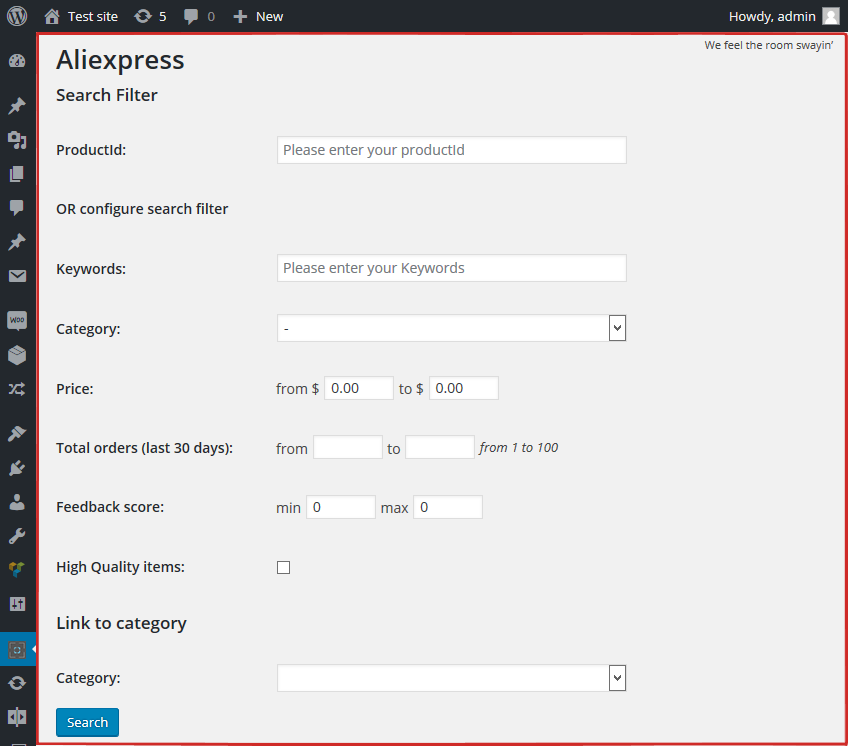The width and height of the screenshot is (848, 746).
Task: Open the Plugins plug icon
Action: (17, 467)
